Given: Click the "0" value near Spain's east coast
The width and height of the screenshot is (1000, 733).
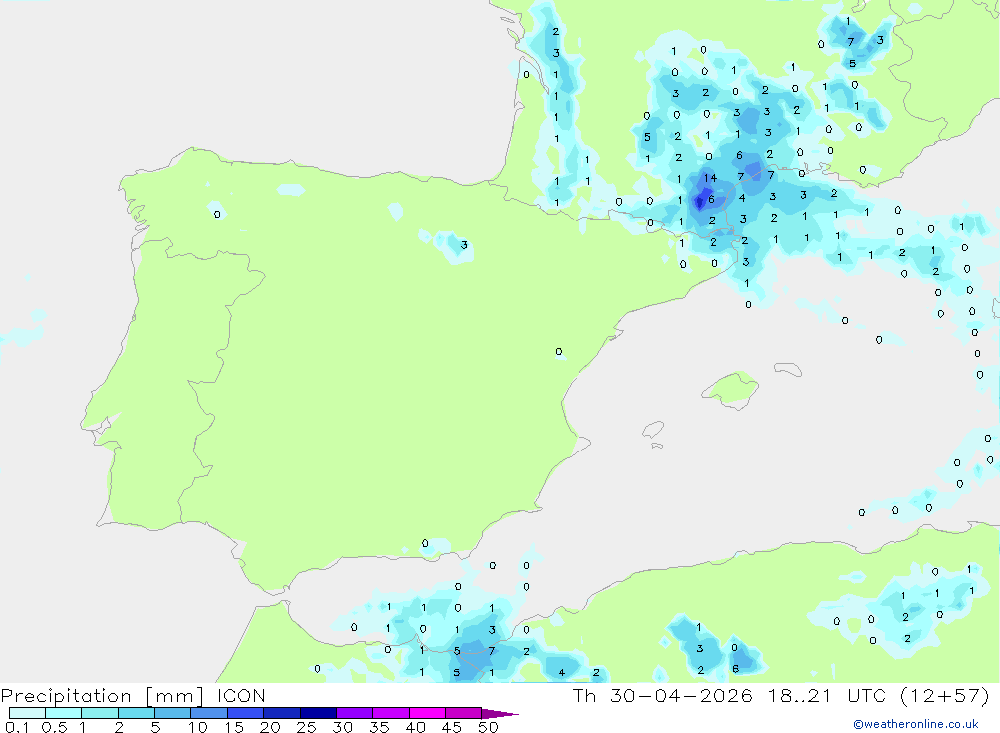Looking at the screenshot, I should tap(559, 352).
